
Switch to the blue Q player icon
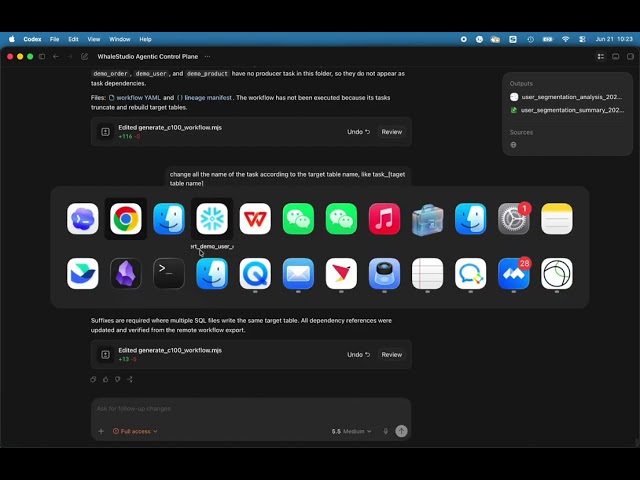coord(255,273)
